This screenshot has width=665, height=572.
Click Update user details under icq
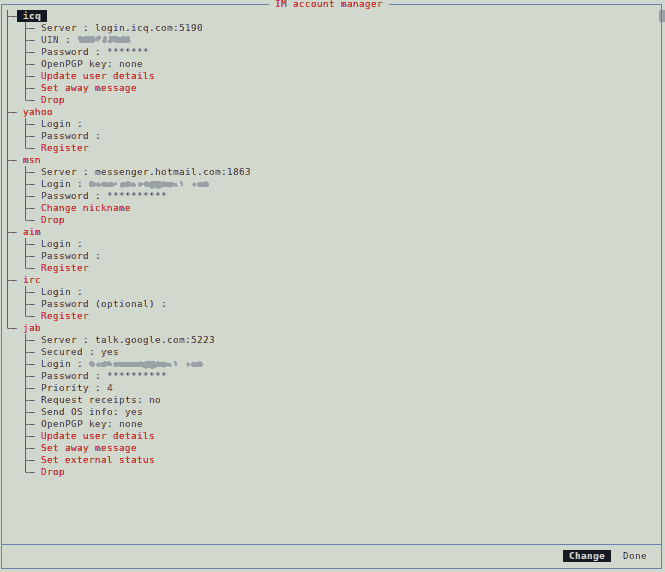coord(97,76)
